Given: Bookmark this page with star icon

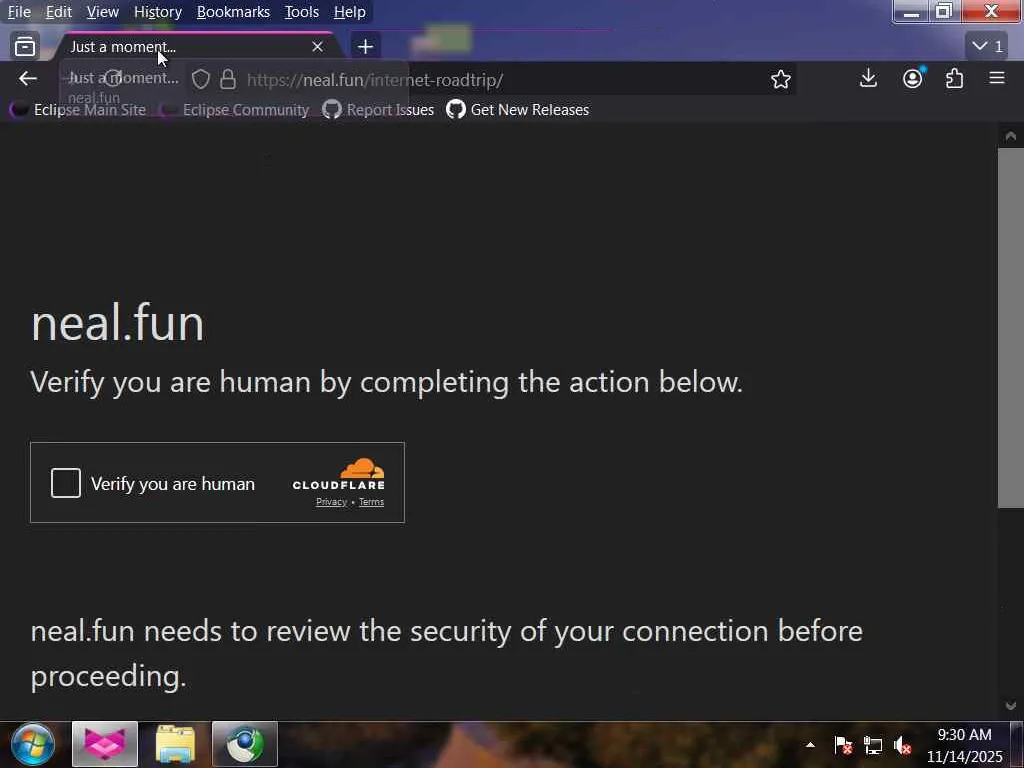Looking at the screenshot, I should coord(780,80).
